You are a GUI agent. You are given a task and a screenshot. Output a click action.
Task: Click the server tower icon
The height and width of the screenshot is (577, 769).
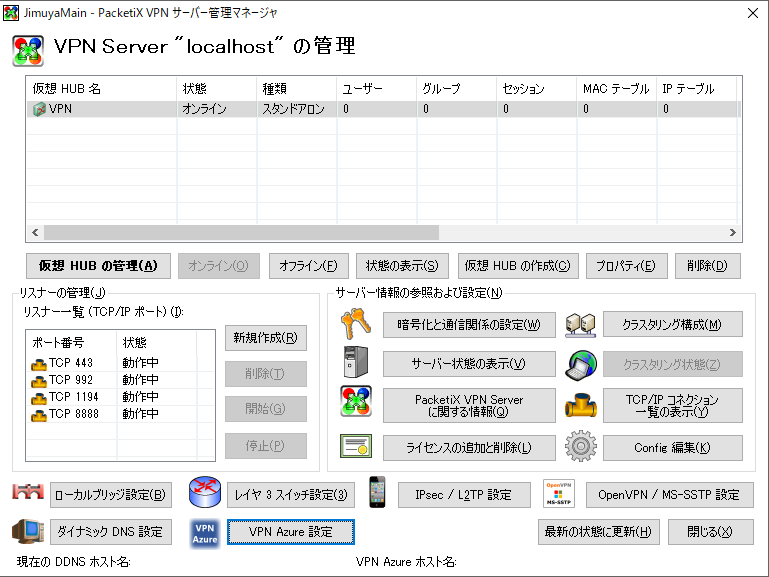click(356, 362)
